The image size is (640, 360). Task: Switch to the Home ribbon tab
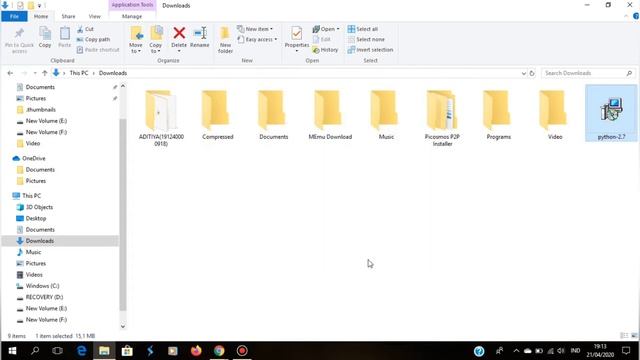pyautogui.click(x=41, y=16)
